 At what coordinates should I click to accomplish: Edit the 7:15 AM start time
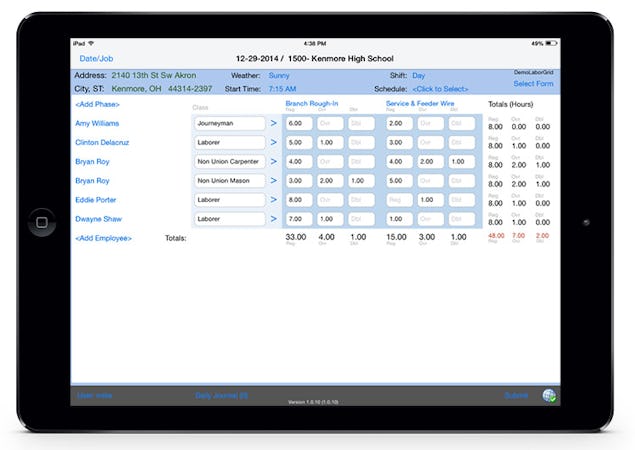coord(282,89)
